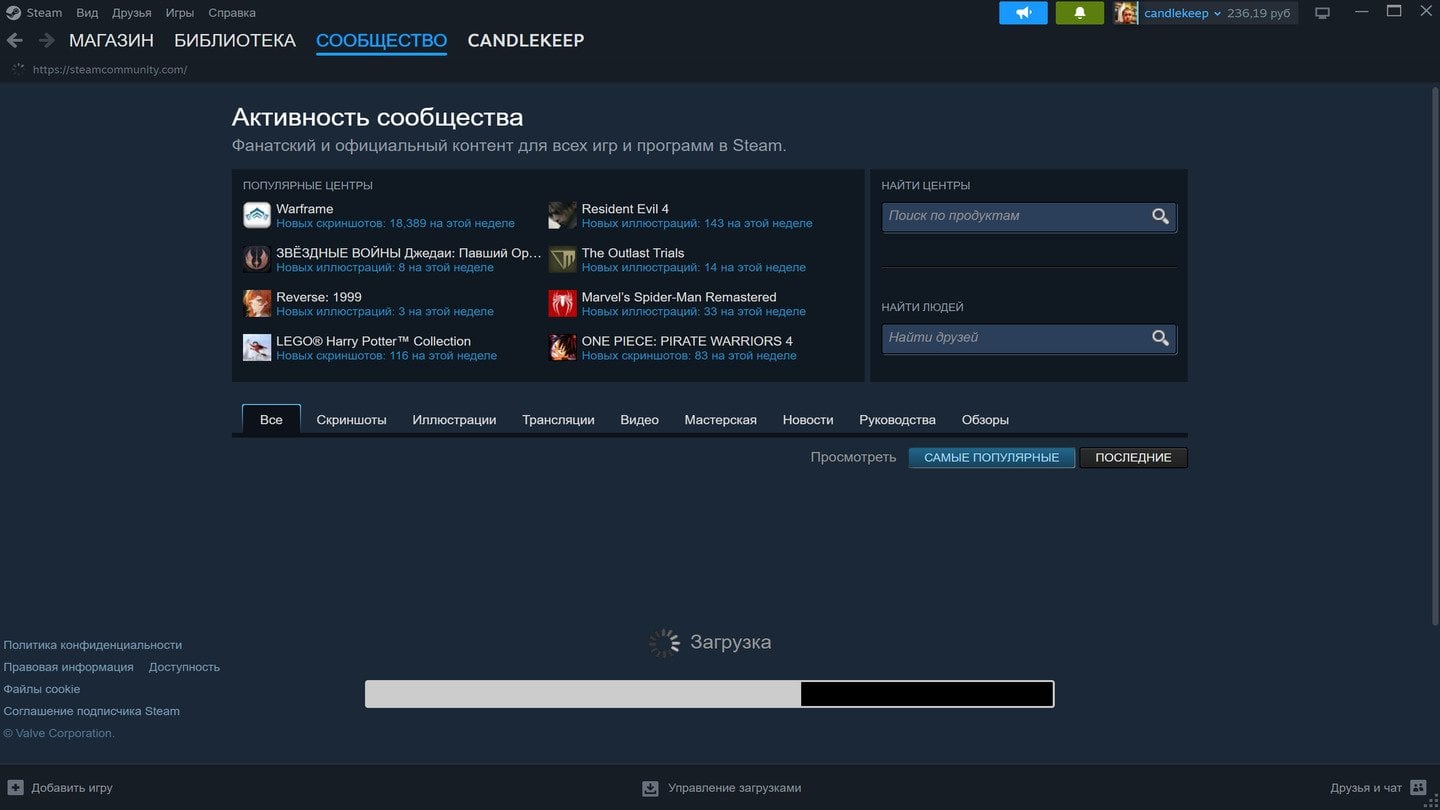Switch to the Мастерская tab
1440x810 pixels.
point(719,419)
